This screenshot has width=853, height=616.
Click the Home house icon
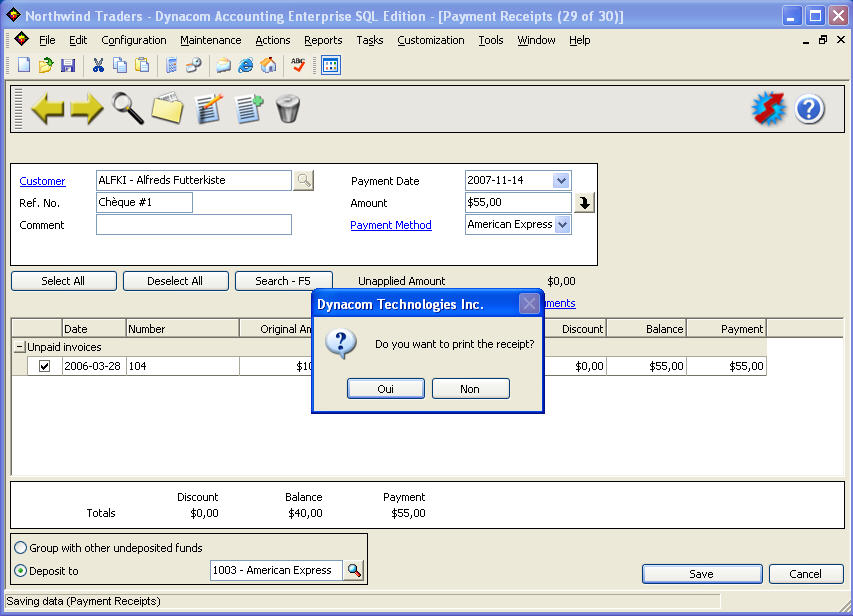268,65
